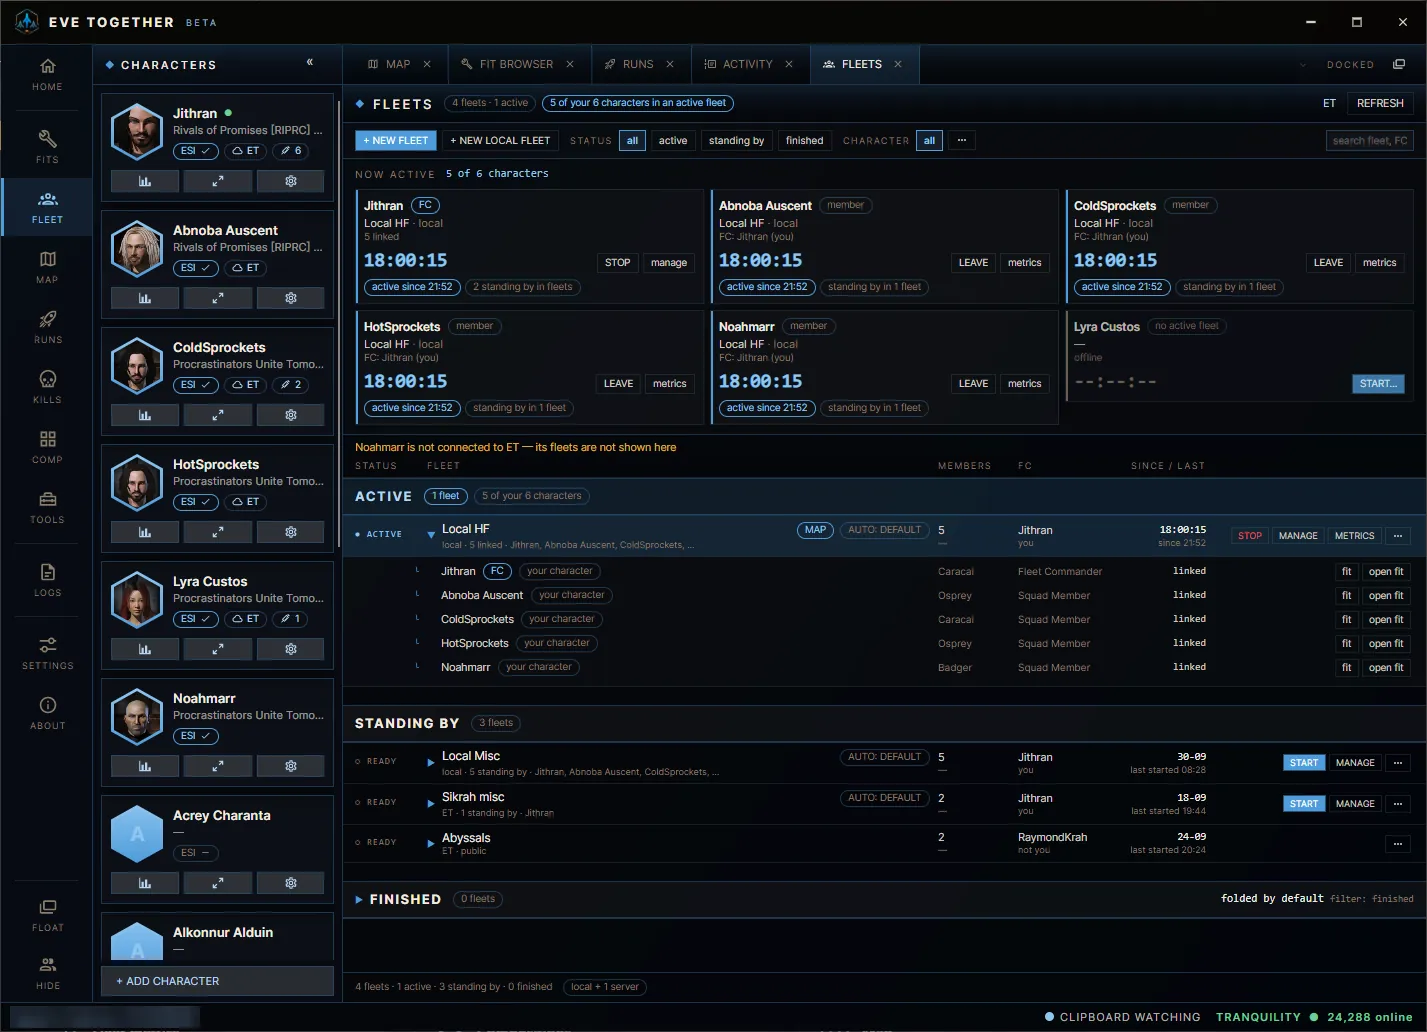Open the Kills sidebar section

(47, 387)
